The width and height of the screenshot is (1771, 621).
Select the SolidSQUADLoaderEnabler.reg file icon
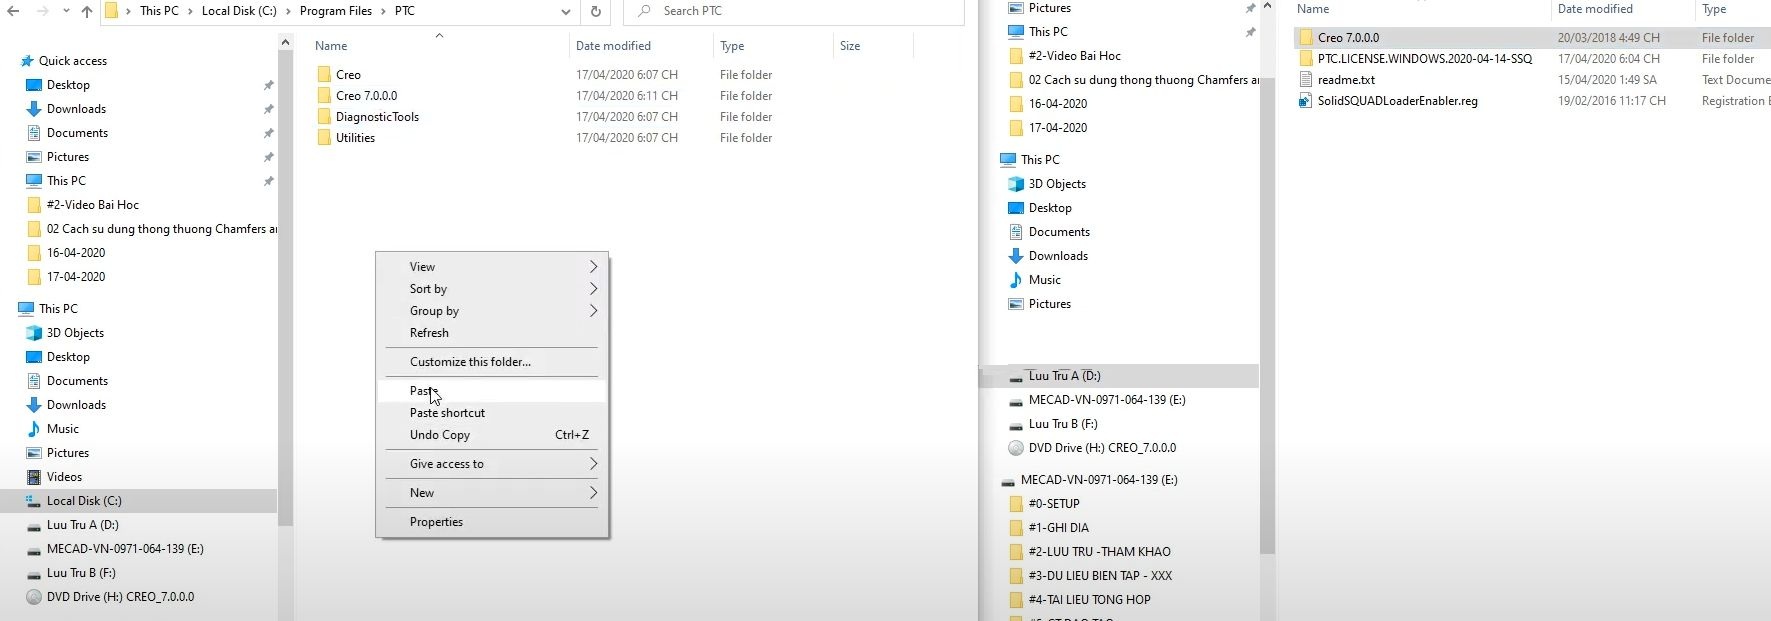(x=1305, y=101)
